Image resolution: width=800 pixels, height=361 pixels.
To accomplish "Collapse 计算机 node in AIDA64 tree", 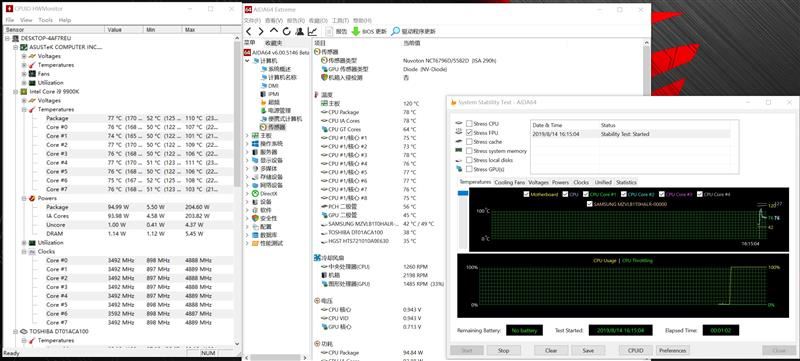I will [247, 61].
